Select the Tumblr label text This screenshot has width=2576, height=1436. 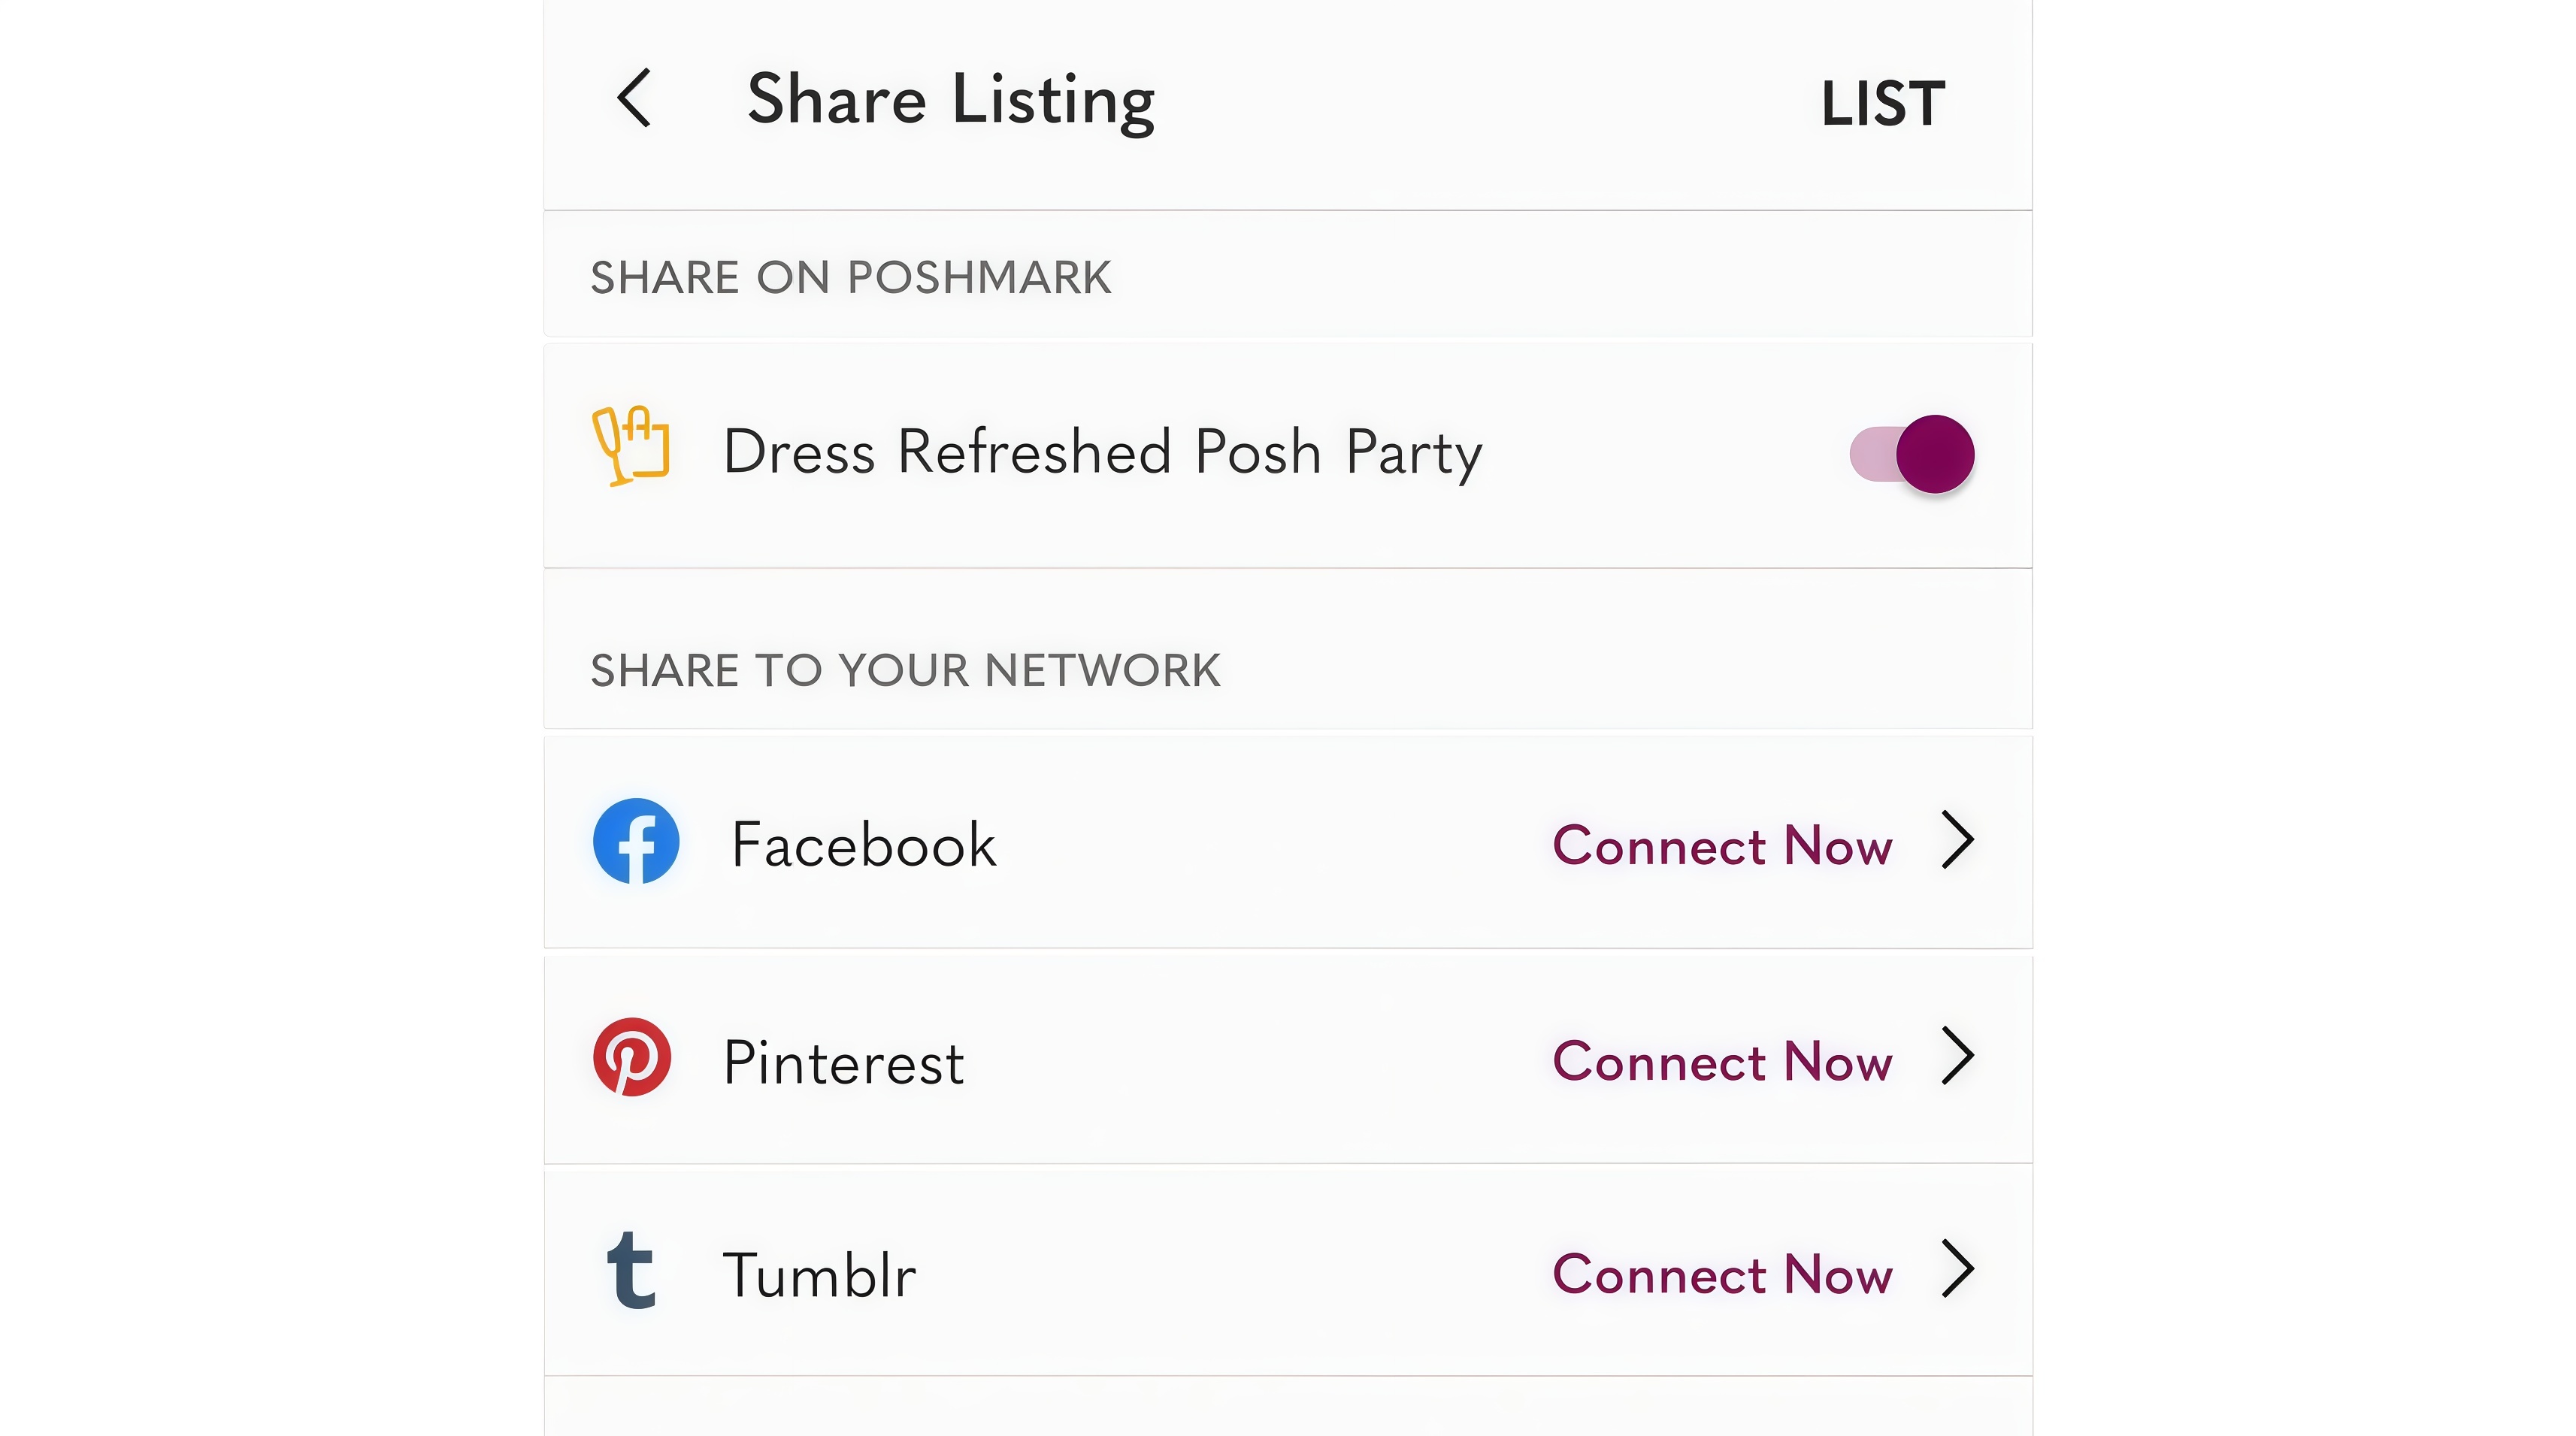(x=819, y=1275)
